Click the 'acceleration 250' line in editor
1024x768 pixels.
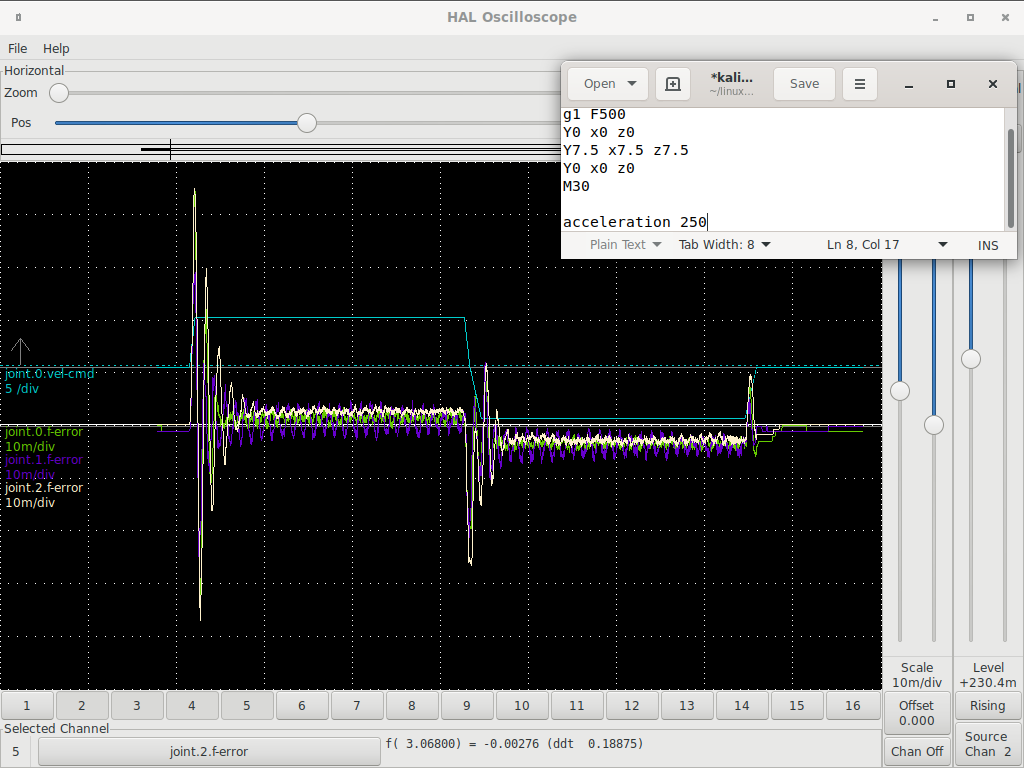click(635, 222)
